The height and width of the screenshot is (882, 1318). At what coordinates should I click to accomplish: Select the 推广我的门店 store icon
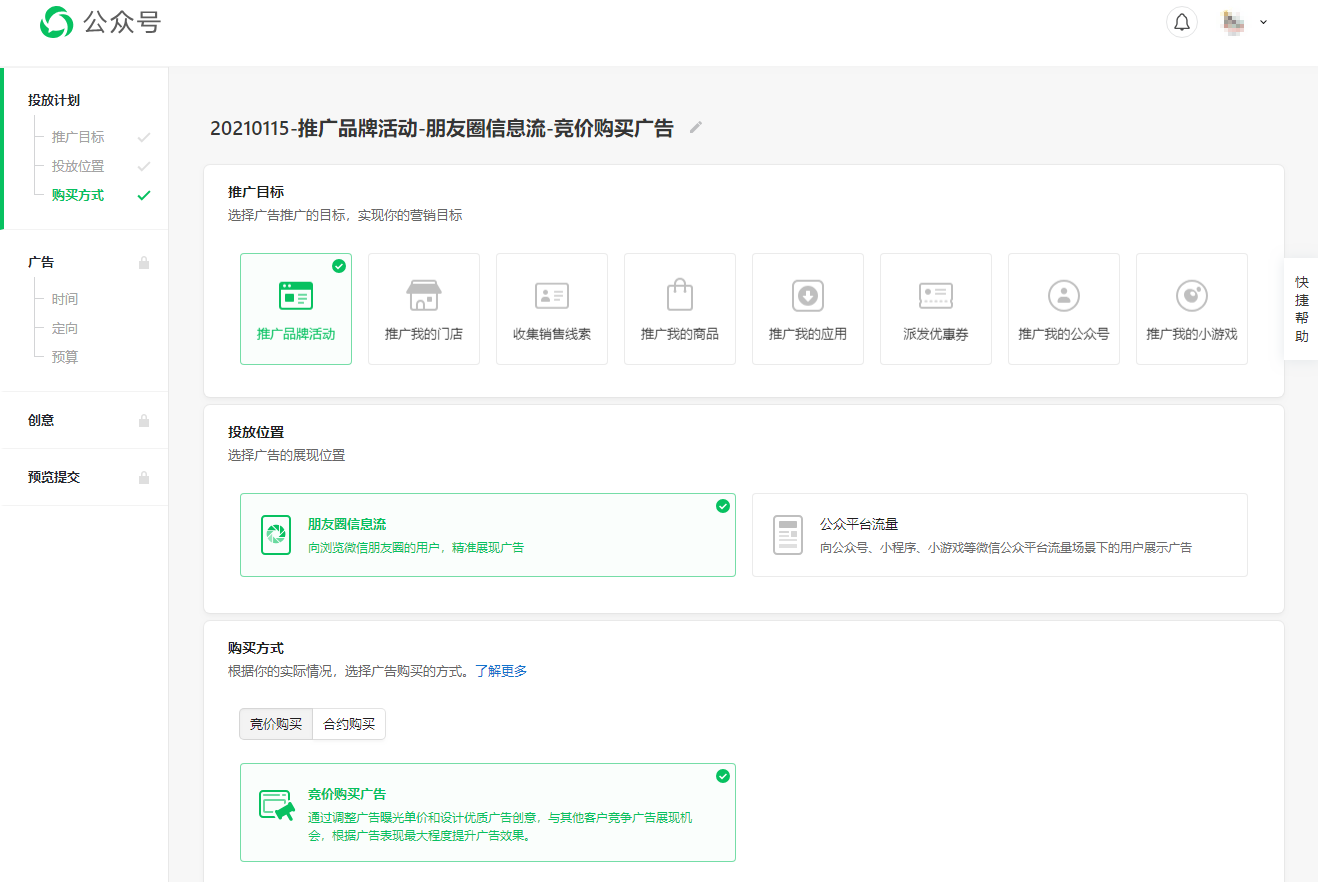point(424,295)
